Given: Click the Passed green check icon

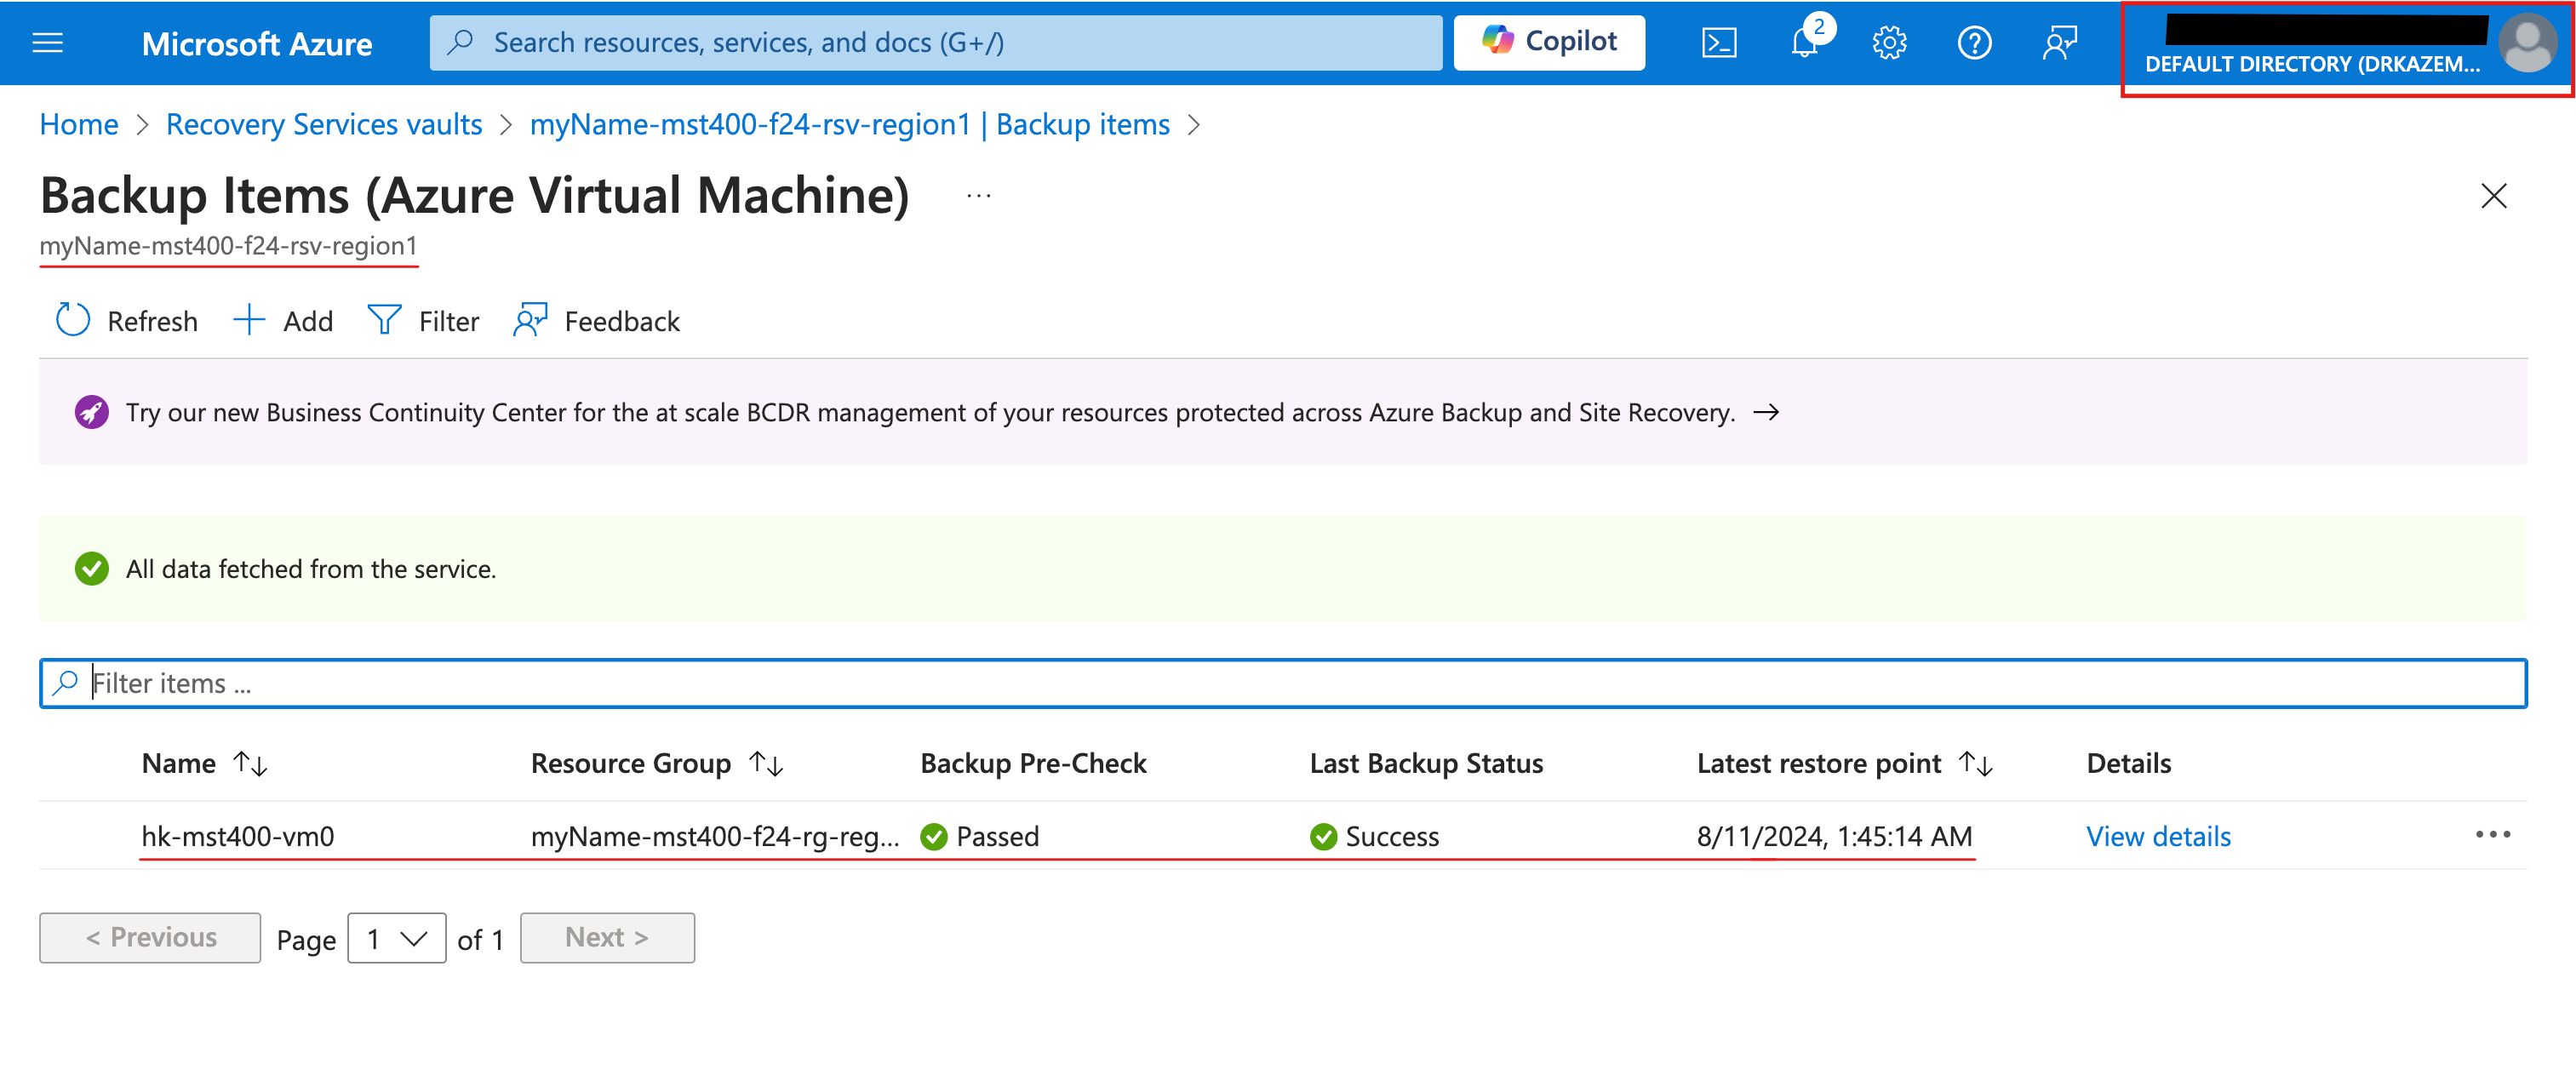Looking at the screenshot, I should coord(934,836).
